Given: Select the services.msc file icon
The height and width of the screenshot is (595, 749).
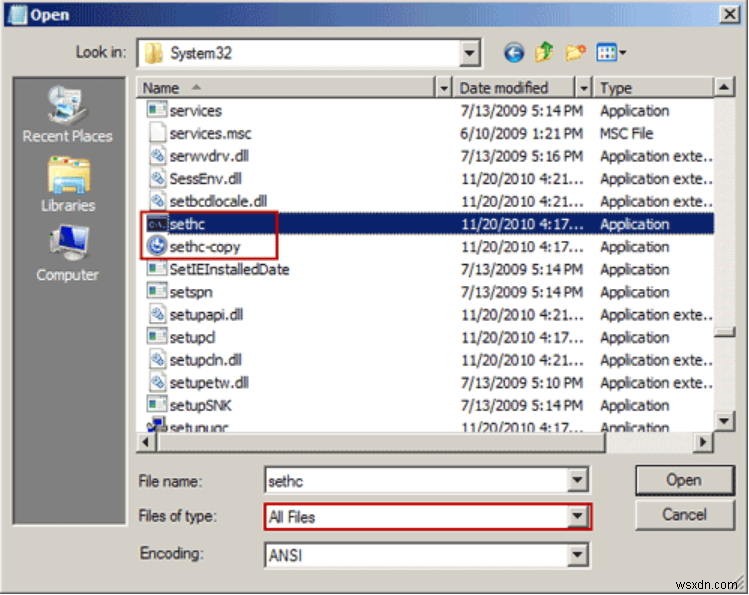Looking at the screenshot, I should pos(157,133).
